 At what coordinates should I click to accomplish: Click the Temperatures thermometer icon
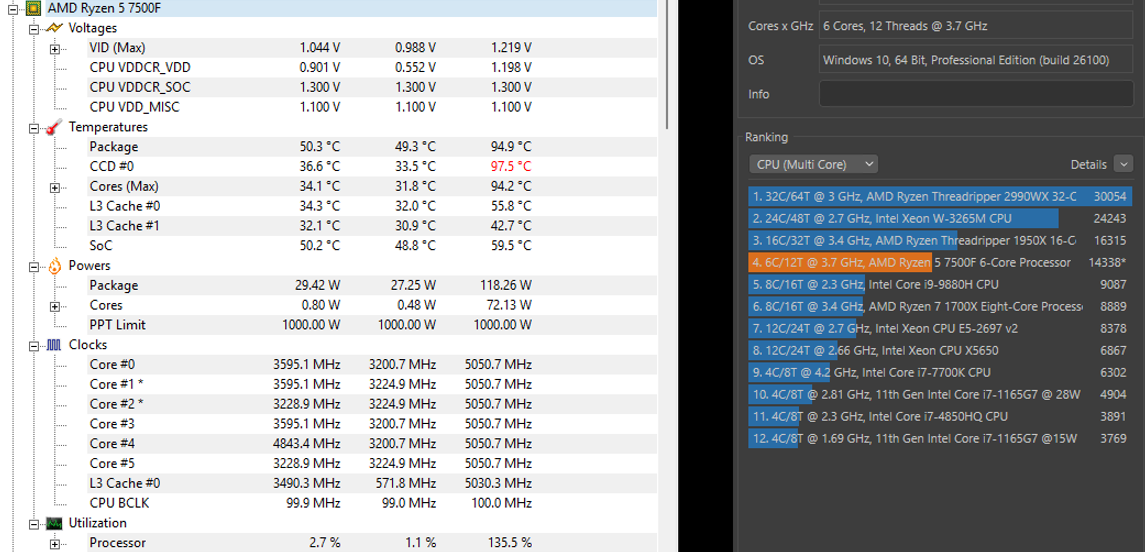click(53, 127)
